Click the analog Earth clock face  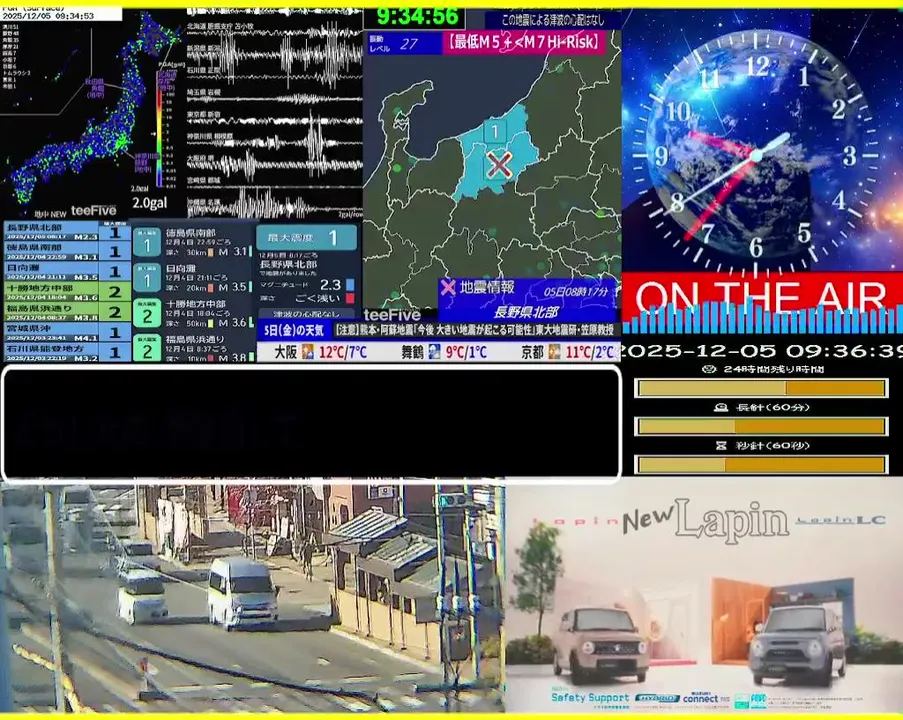[756, 156]
